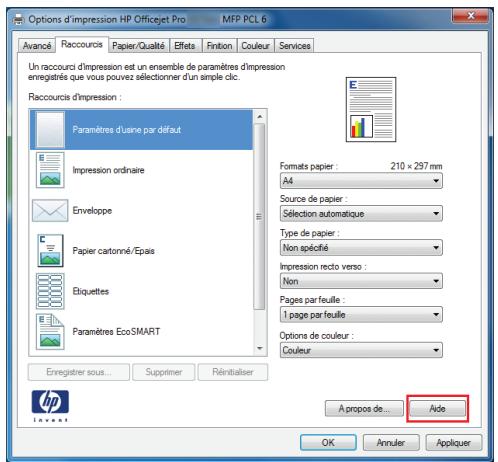Click the Appliquer button

tap(454, 443)
